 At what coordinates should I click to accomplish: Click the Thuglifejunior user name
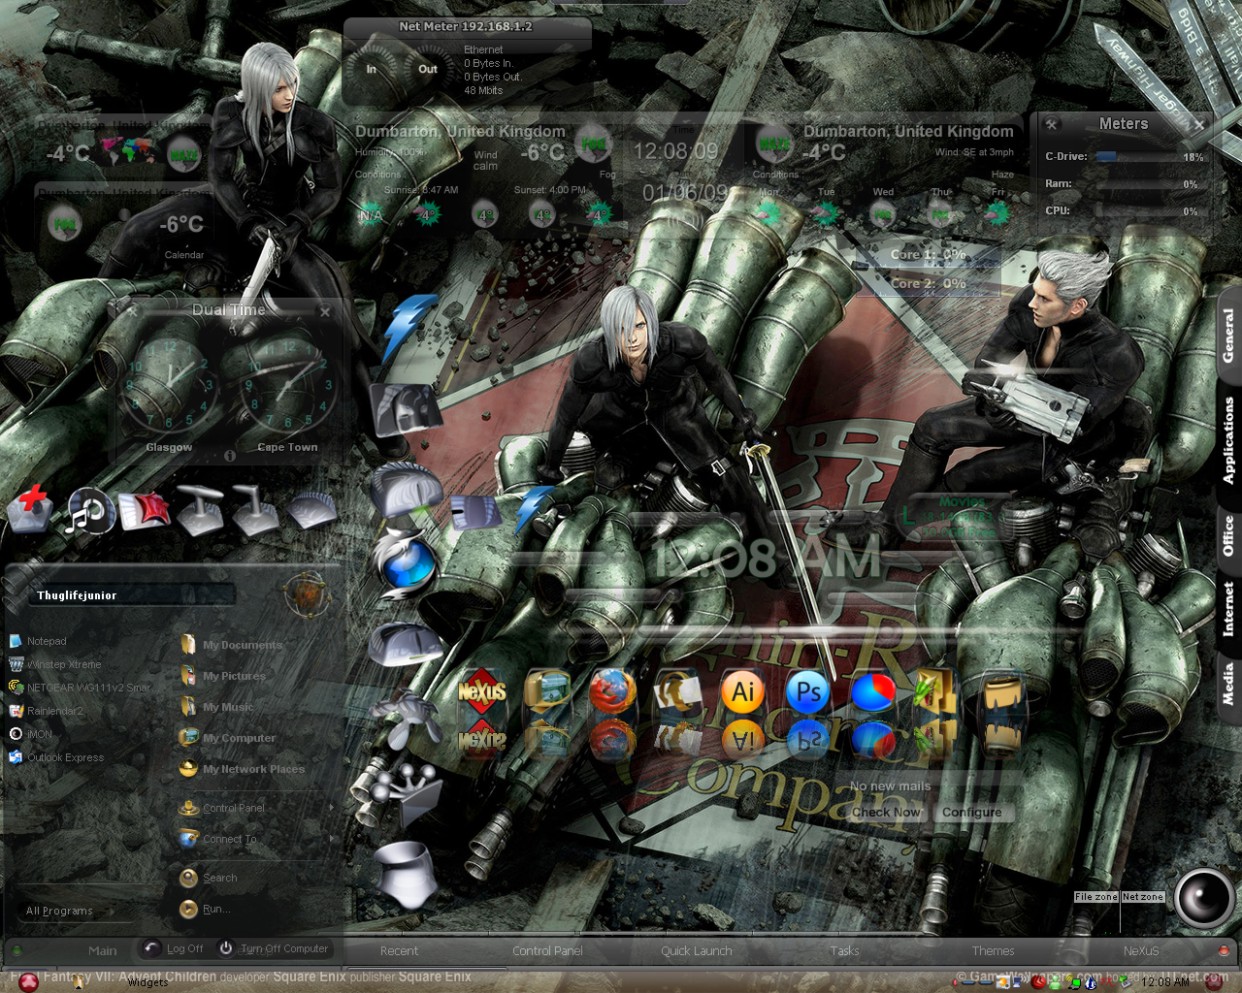point(77,595)
